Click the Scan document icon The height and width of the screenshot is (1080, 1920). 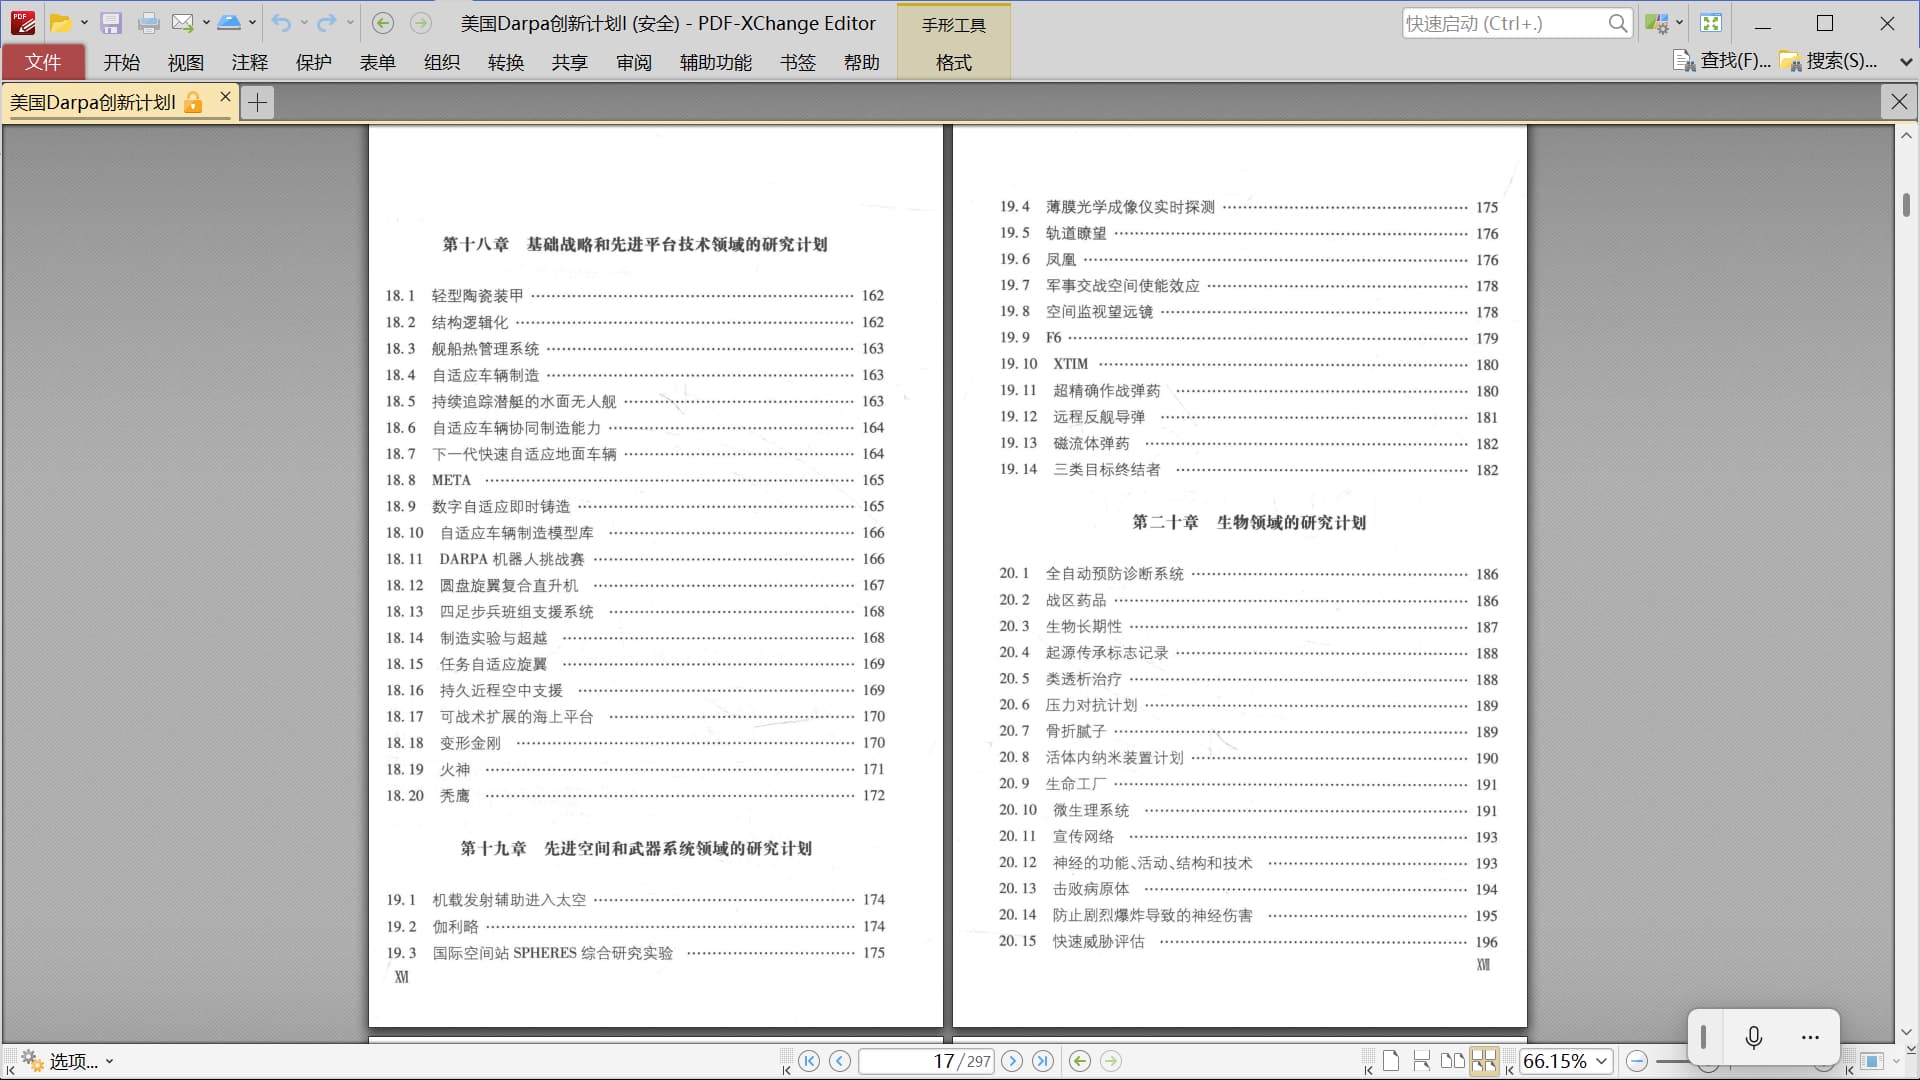[229, 23]
